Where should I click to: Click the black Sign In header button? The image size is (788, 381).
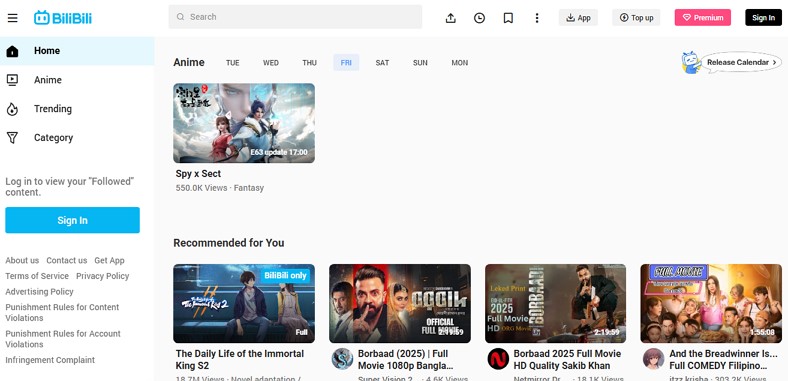click(763, 18)
